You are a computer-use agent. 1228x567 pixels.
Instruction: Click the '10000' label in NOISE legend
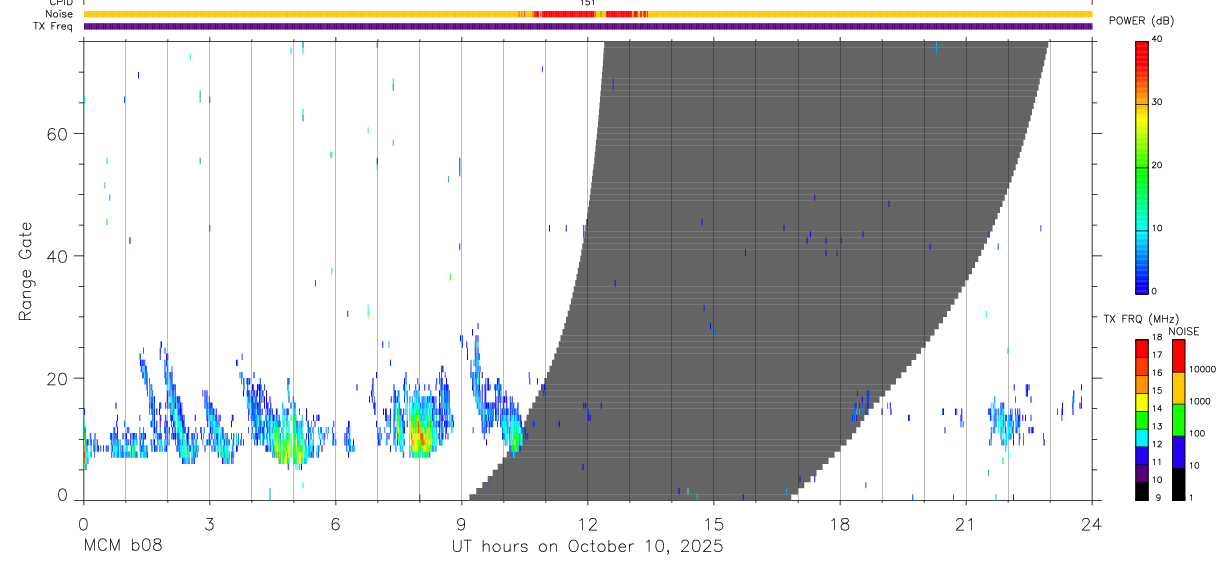coord(1202,370)
